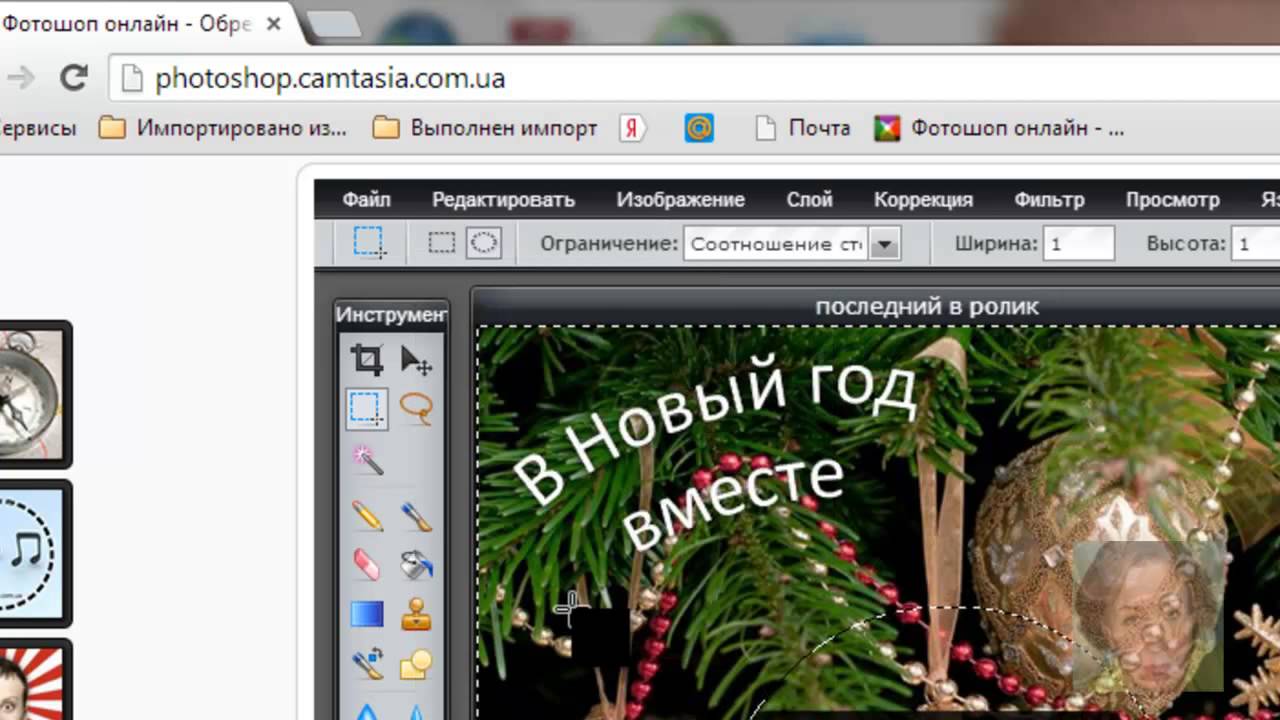The image size is (1280, 720).
Task: Open the Изображение menu
Action: pyautogui.click(x=680, y=199)
